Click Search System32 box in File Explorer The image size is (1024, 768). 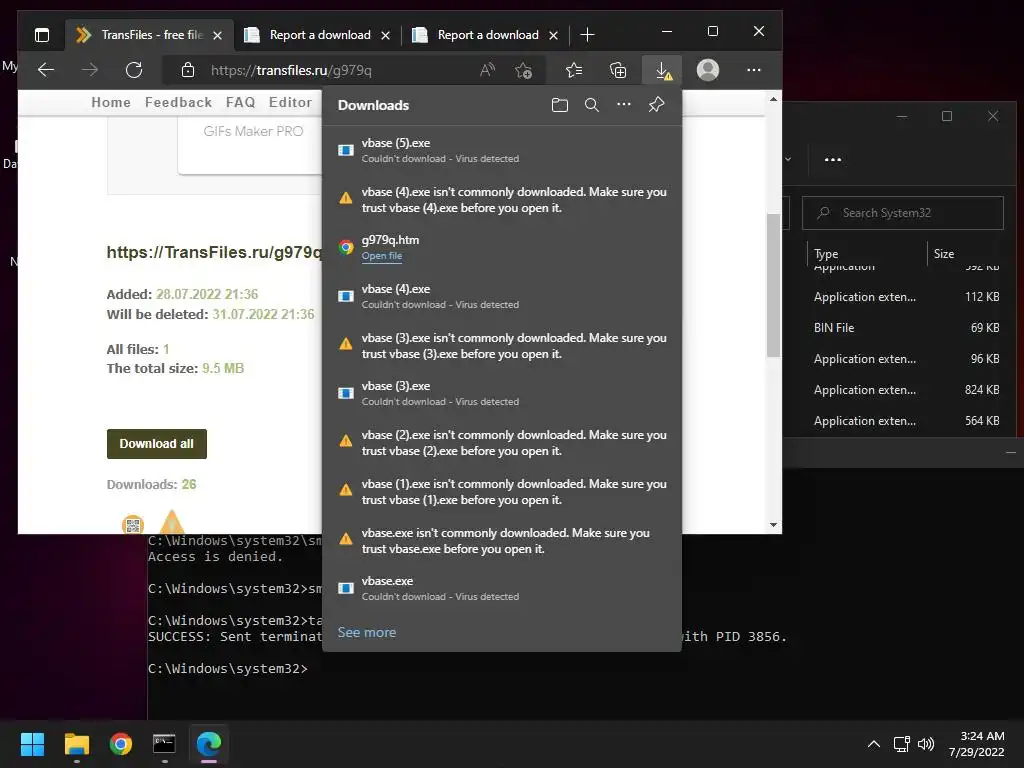click(903, 213)
